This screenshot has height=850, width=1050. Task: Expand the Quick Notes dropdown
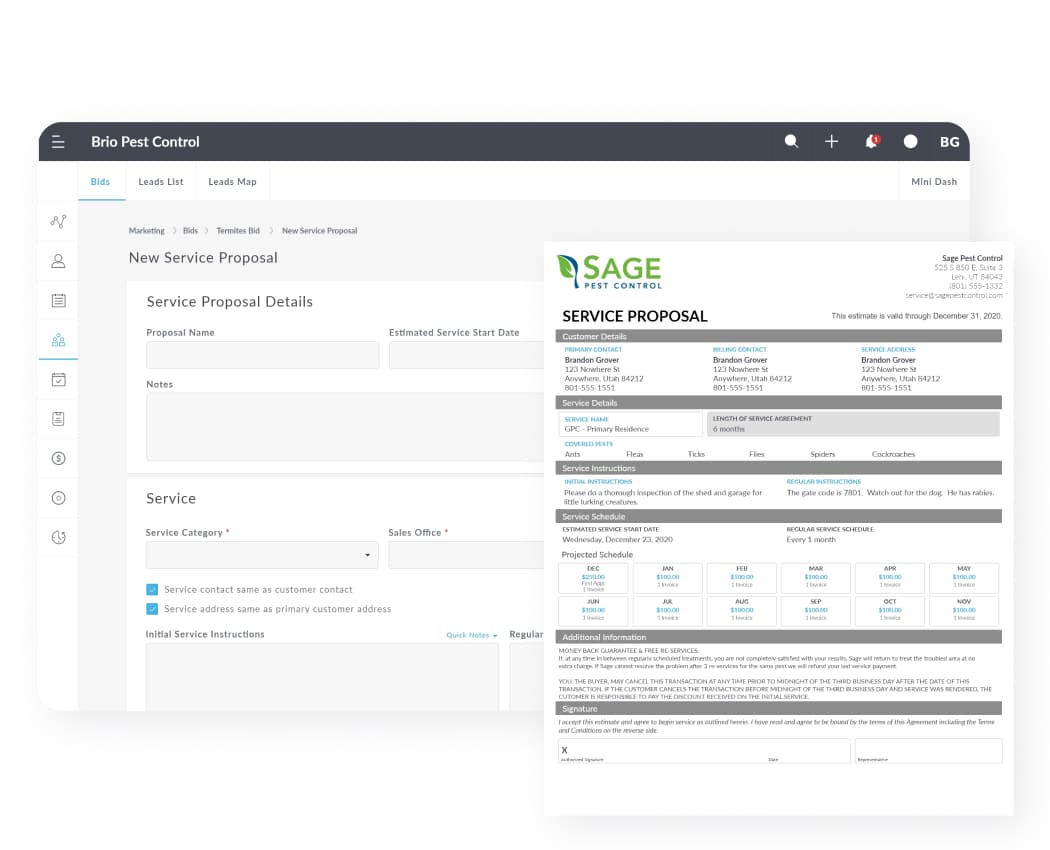click(x=472, y=635)
